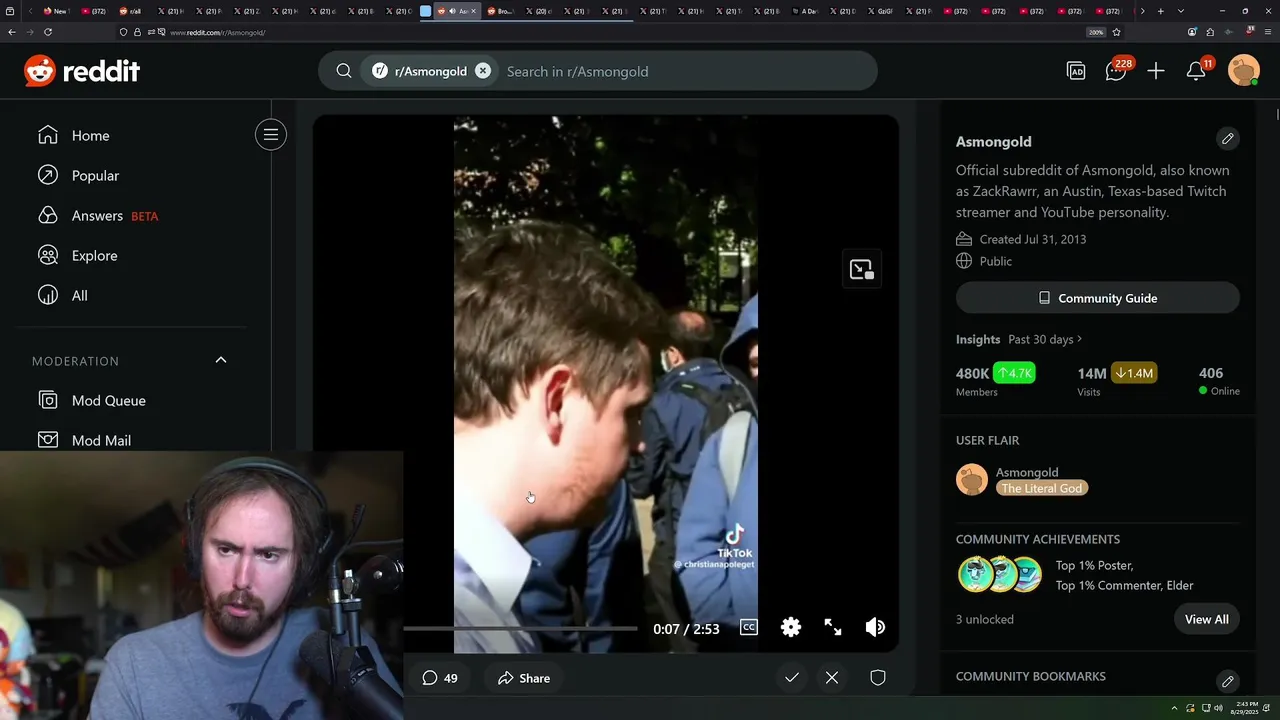
Task: Open notifications bell with 11 alerts
Action: point(1197,70)
